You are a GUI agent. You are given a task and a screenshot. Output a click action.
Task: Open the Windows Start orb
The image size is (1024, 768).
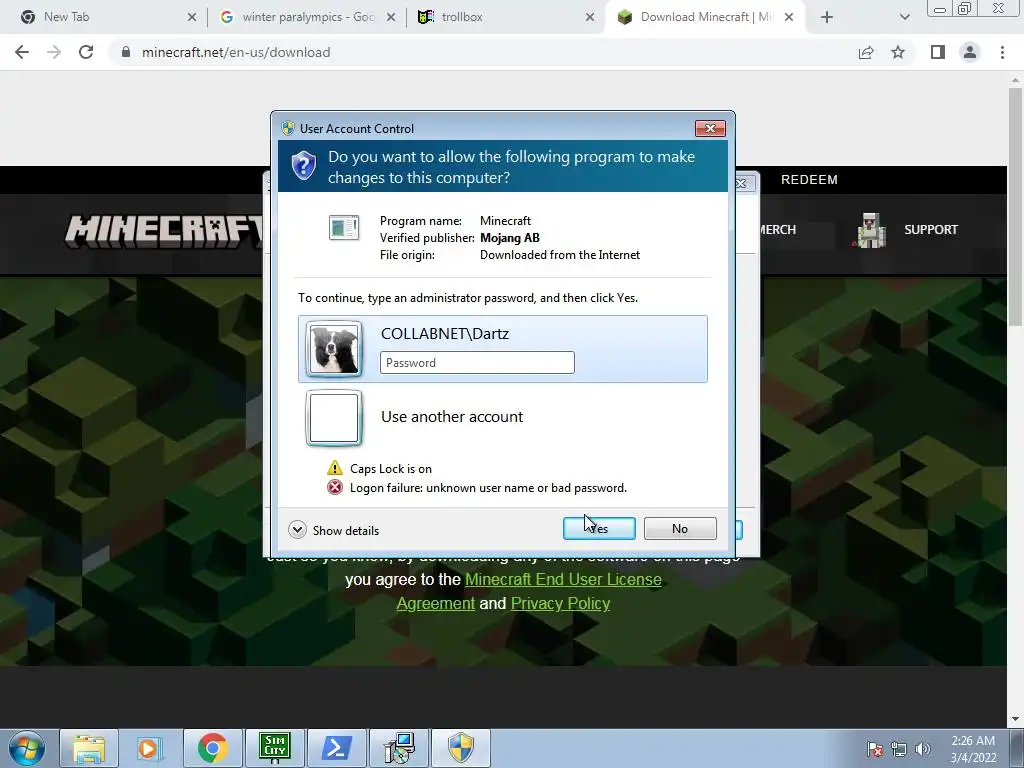pyautogui.click(x=27, y=748)
